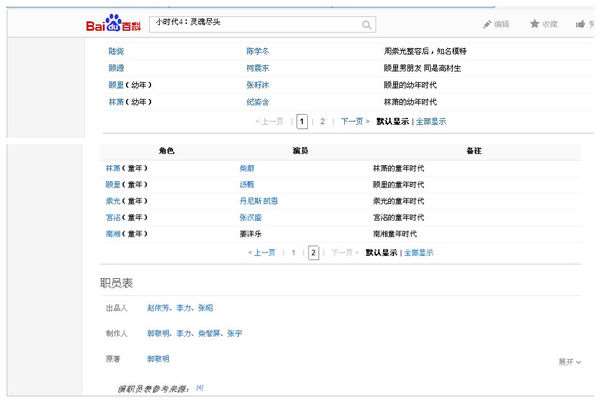Click 上一页 under the 童年 cast table
600x403 pixels.
[262, 253]
